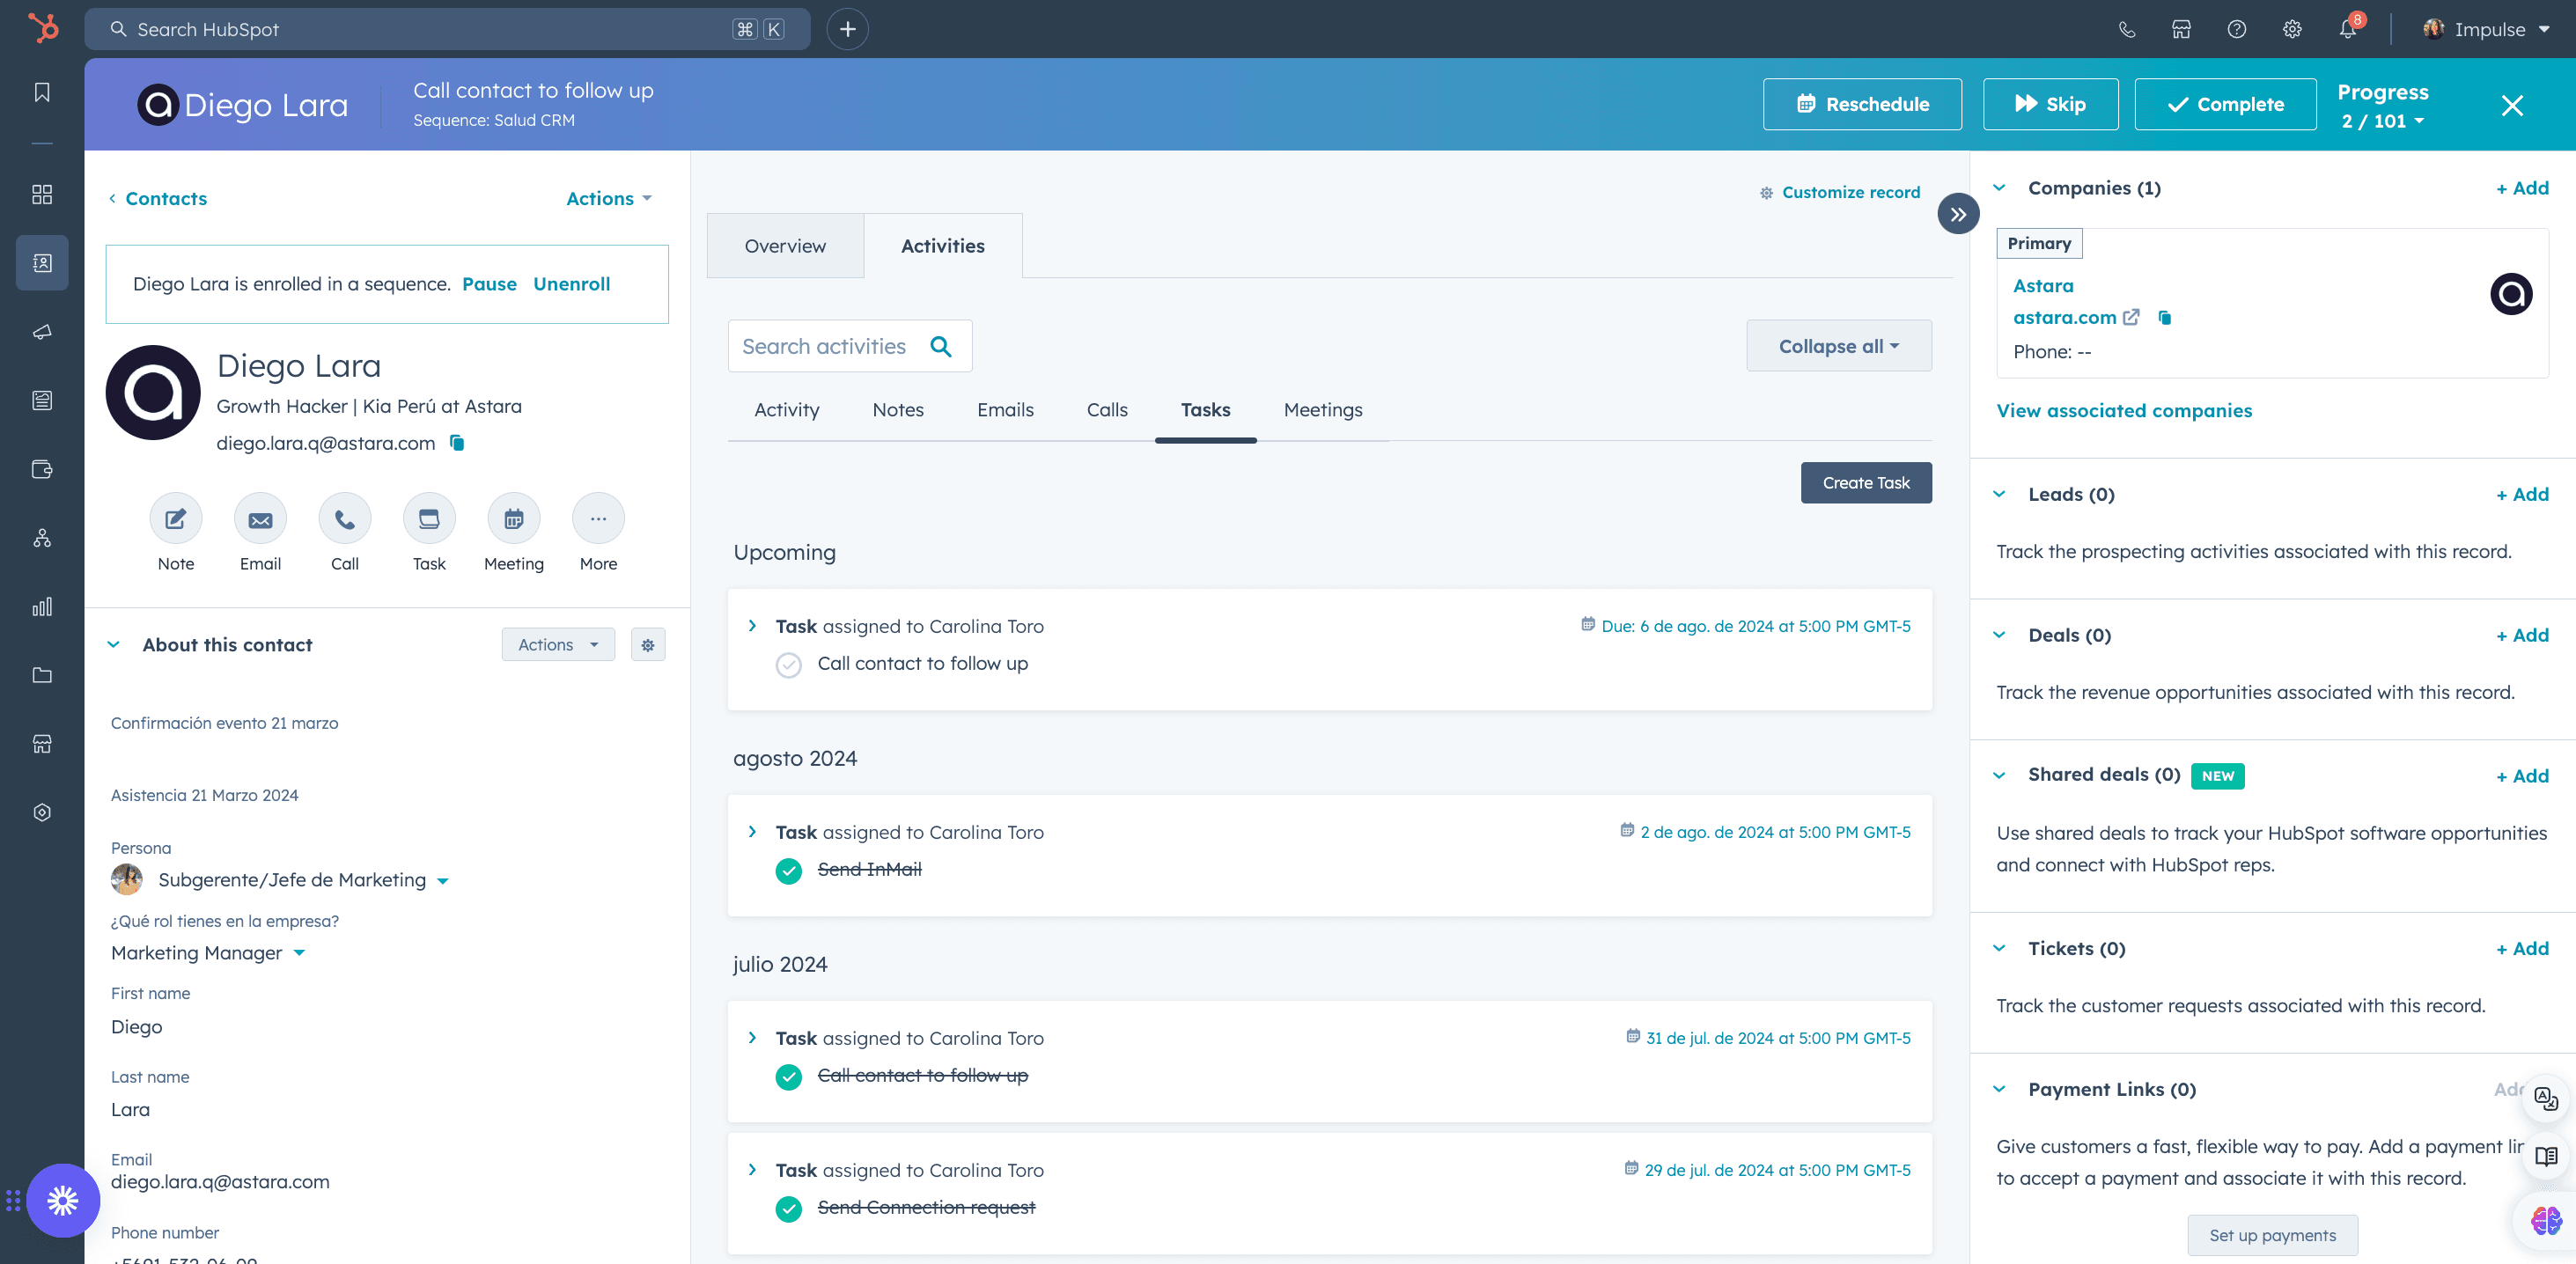The image size is (2576, 1264).
Task: Open the contact Actions dropdown near Contacts
Action: pyautogui.click(x=609, y=199)
